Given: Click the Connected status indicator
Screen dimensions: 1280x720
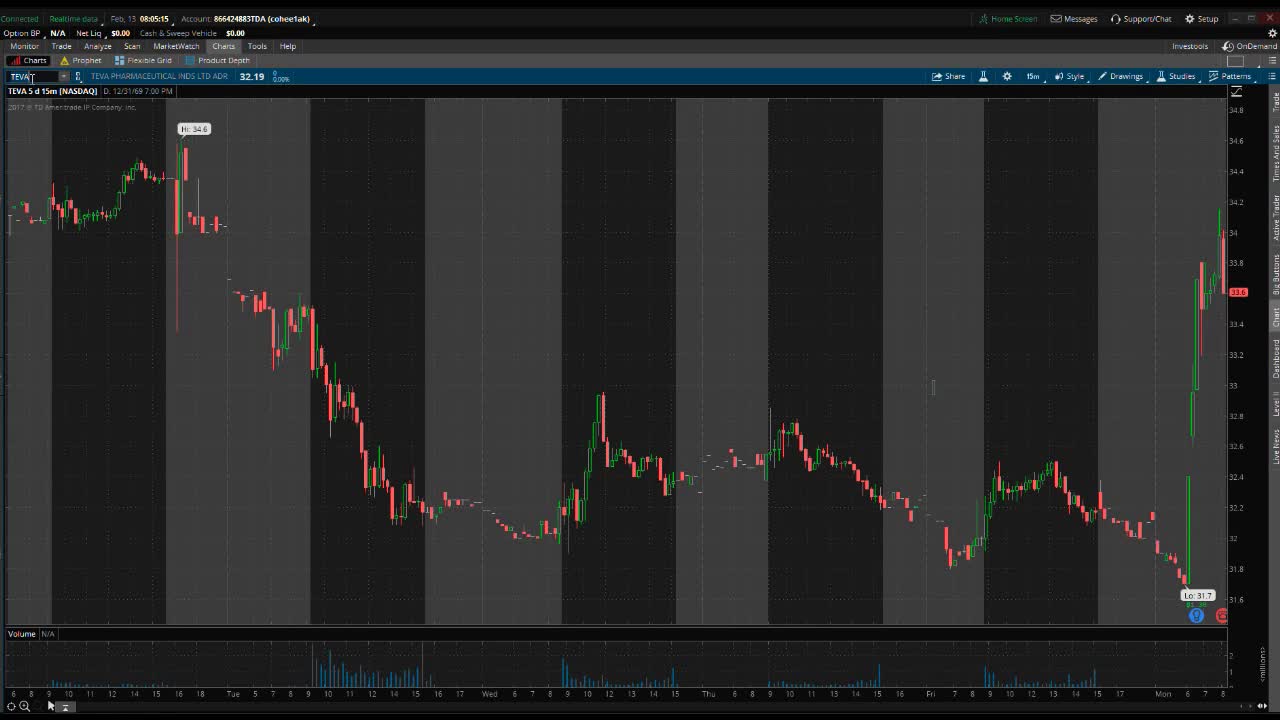Looking at the screenshot, I should [x=19, y=19].
